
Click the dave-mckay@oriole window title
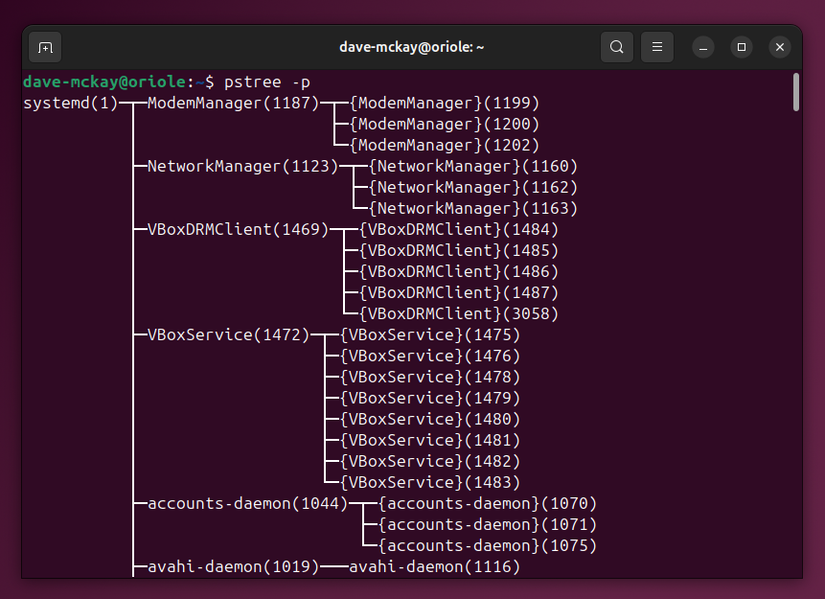[x=412, y=46]
